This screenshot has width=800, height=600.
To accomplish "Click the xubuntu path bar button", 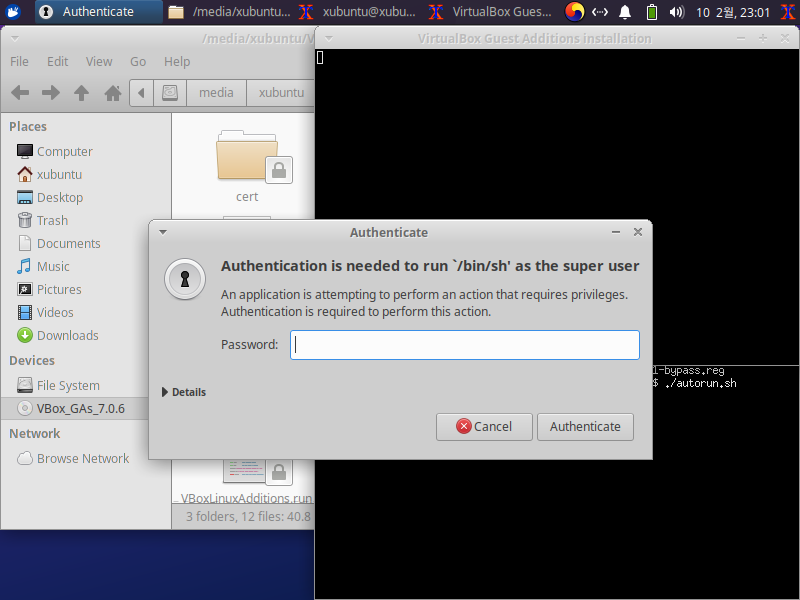I will (x=280, y=93).
